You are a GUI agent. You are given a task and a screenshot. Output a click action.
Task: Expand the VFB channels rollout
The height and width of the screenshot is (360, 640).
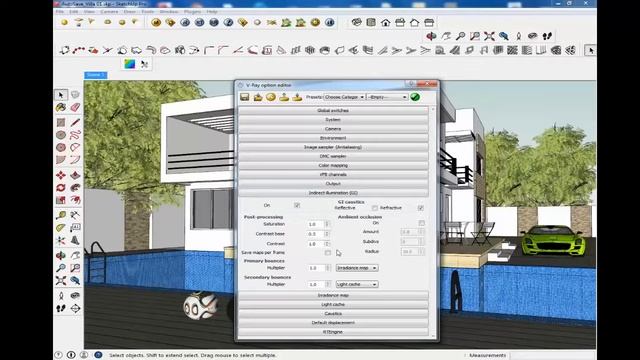coord(333,174)
